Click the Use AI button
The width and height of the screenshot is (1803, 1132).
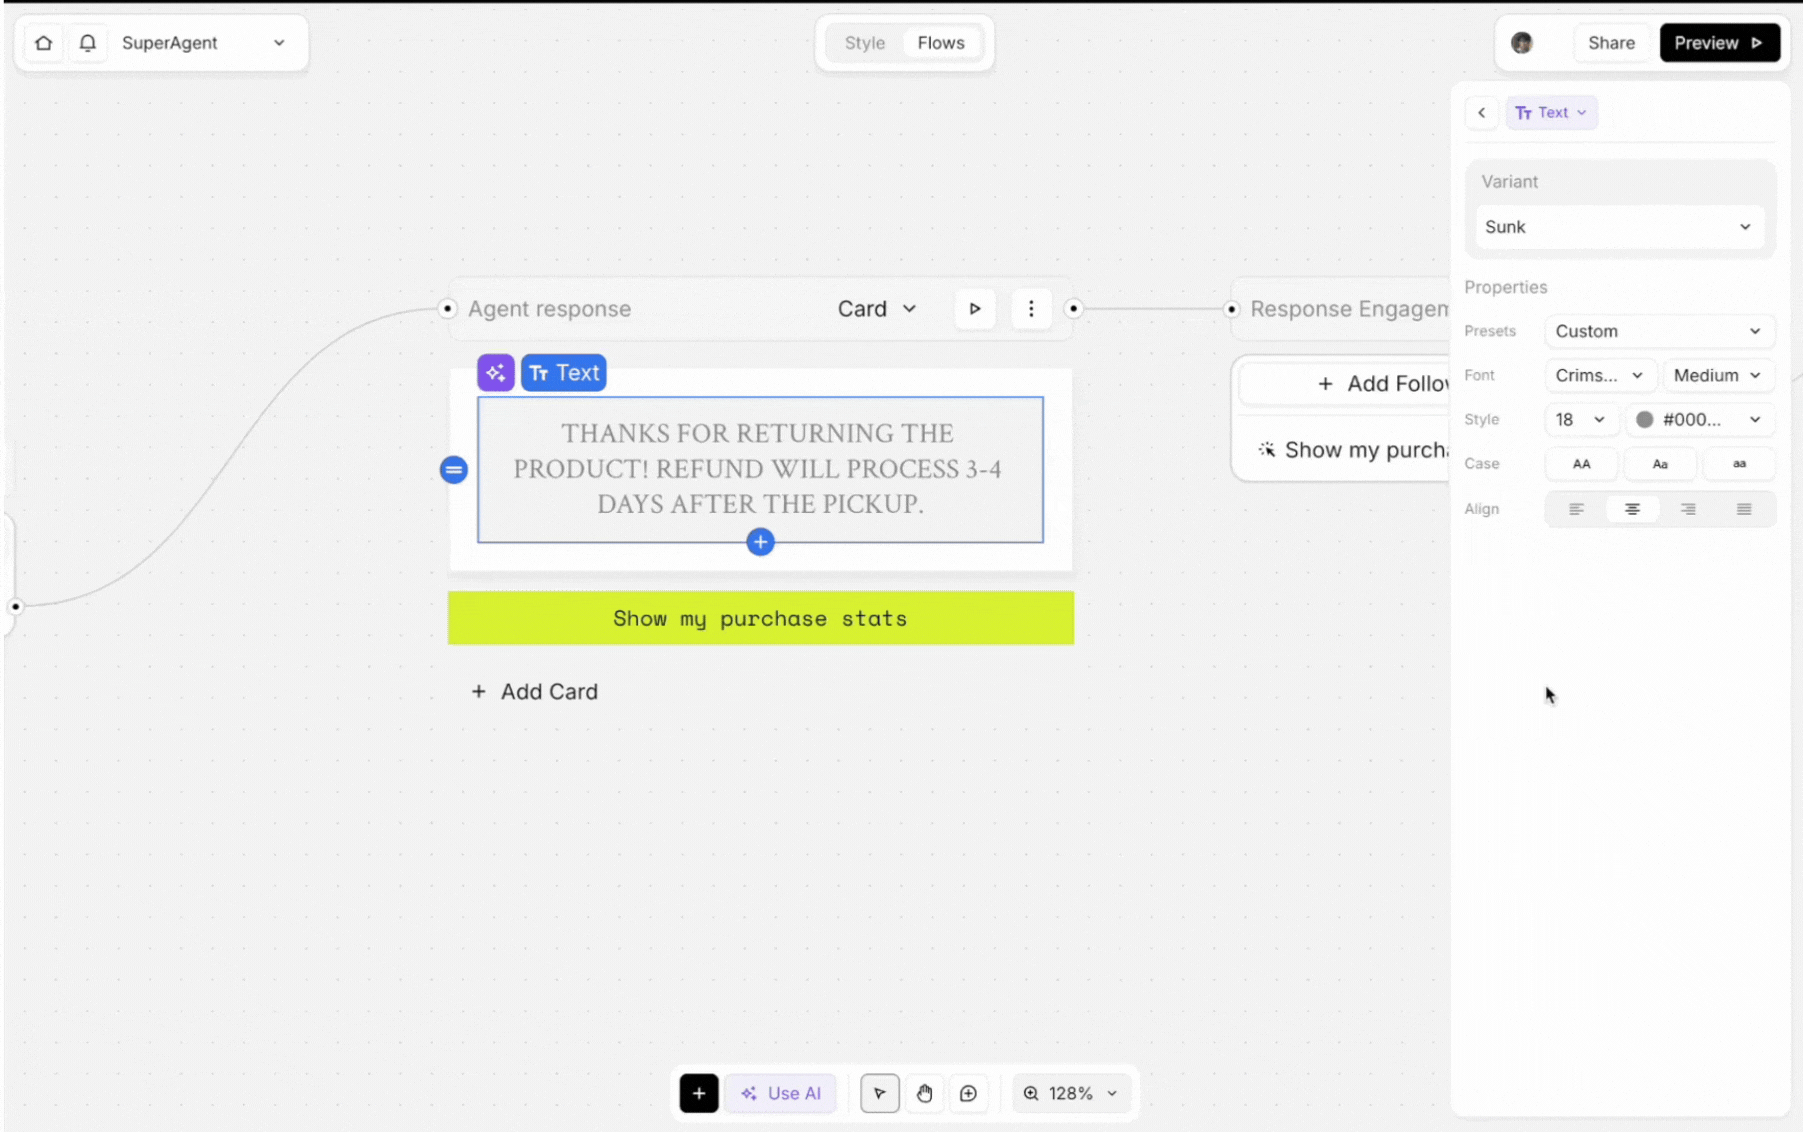tap(781, 1093)
